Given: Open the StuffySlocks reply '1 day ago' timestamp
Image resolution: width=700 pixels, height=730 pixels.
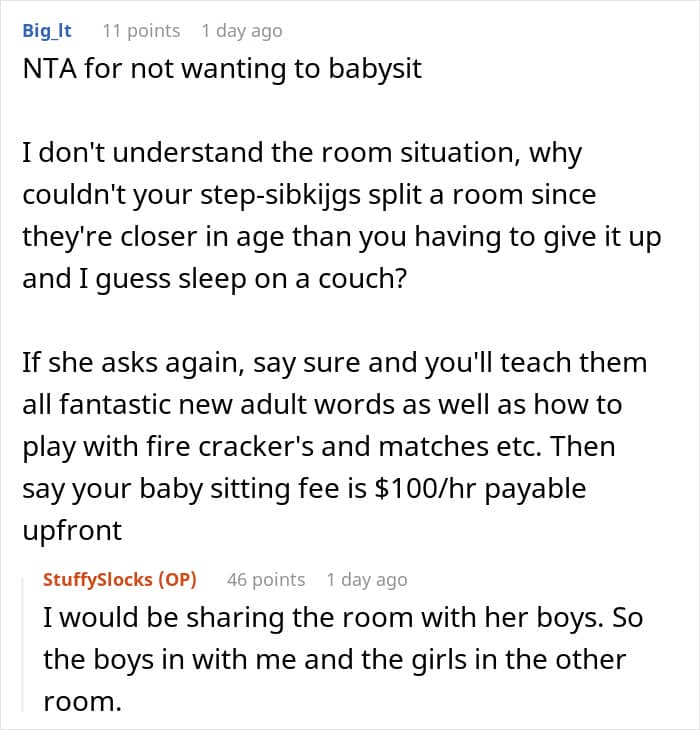Looking at the screenshot, I should pyautogui.click(x=367, y=580).
